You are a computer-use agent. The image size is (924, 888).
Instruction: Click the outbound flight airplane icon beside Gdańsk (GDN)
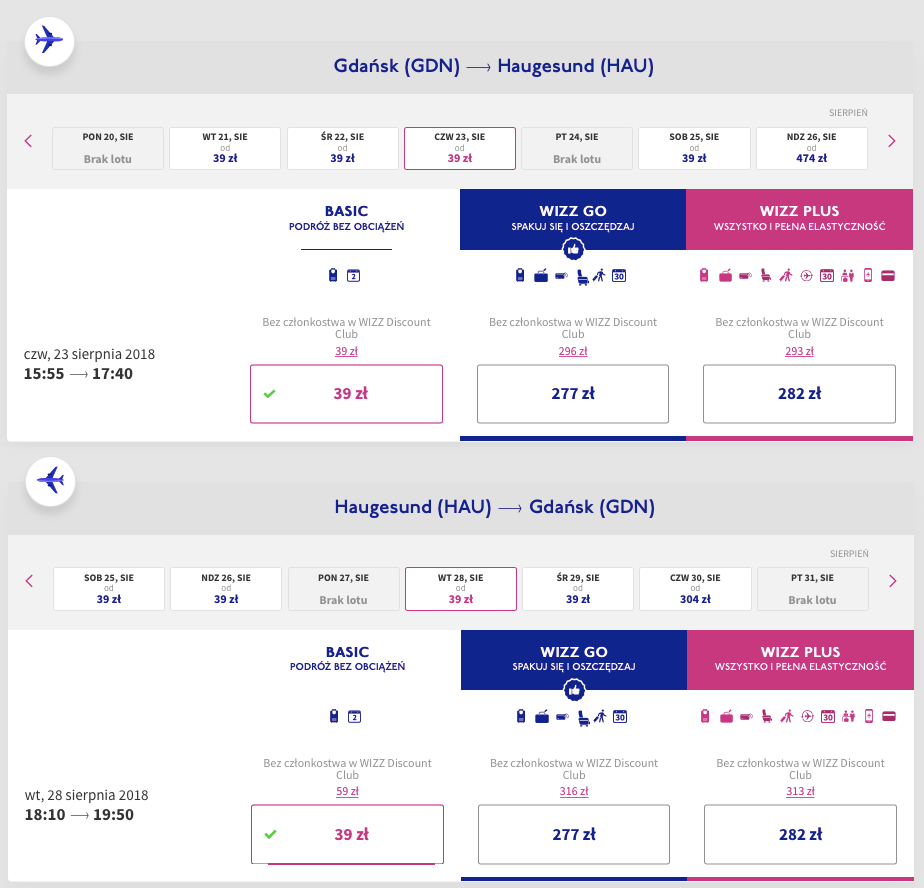49,41
